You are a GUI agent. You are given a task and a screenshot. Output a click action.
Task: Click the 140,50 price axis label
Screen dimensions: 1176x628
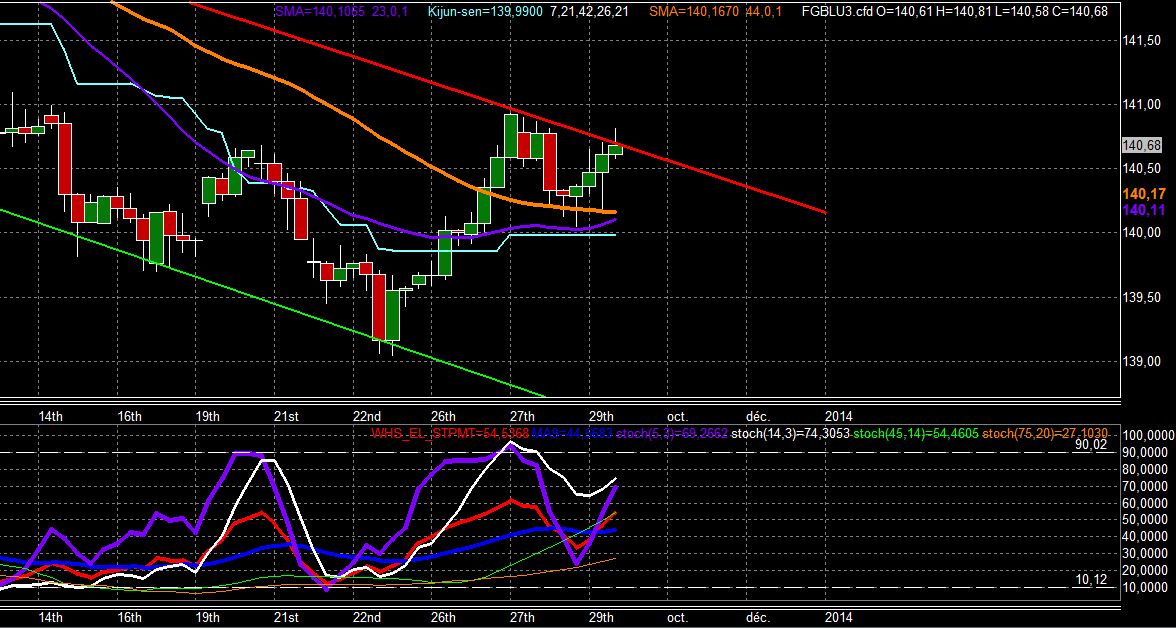1140,168
